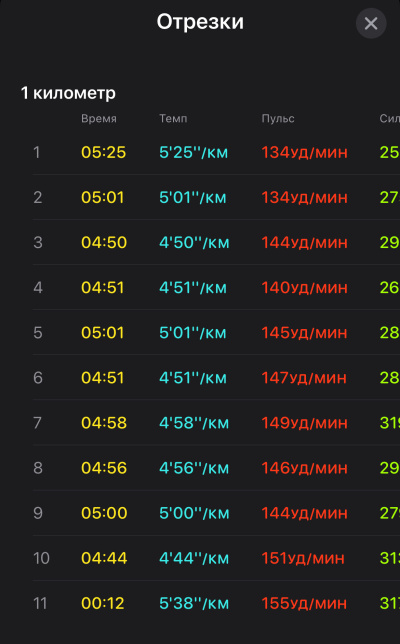Viewport: 400px width, 644px height.
Task: Select split 10 time 04:44
Action: point(104,558)
